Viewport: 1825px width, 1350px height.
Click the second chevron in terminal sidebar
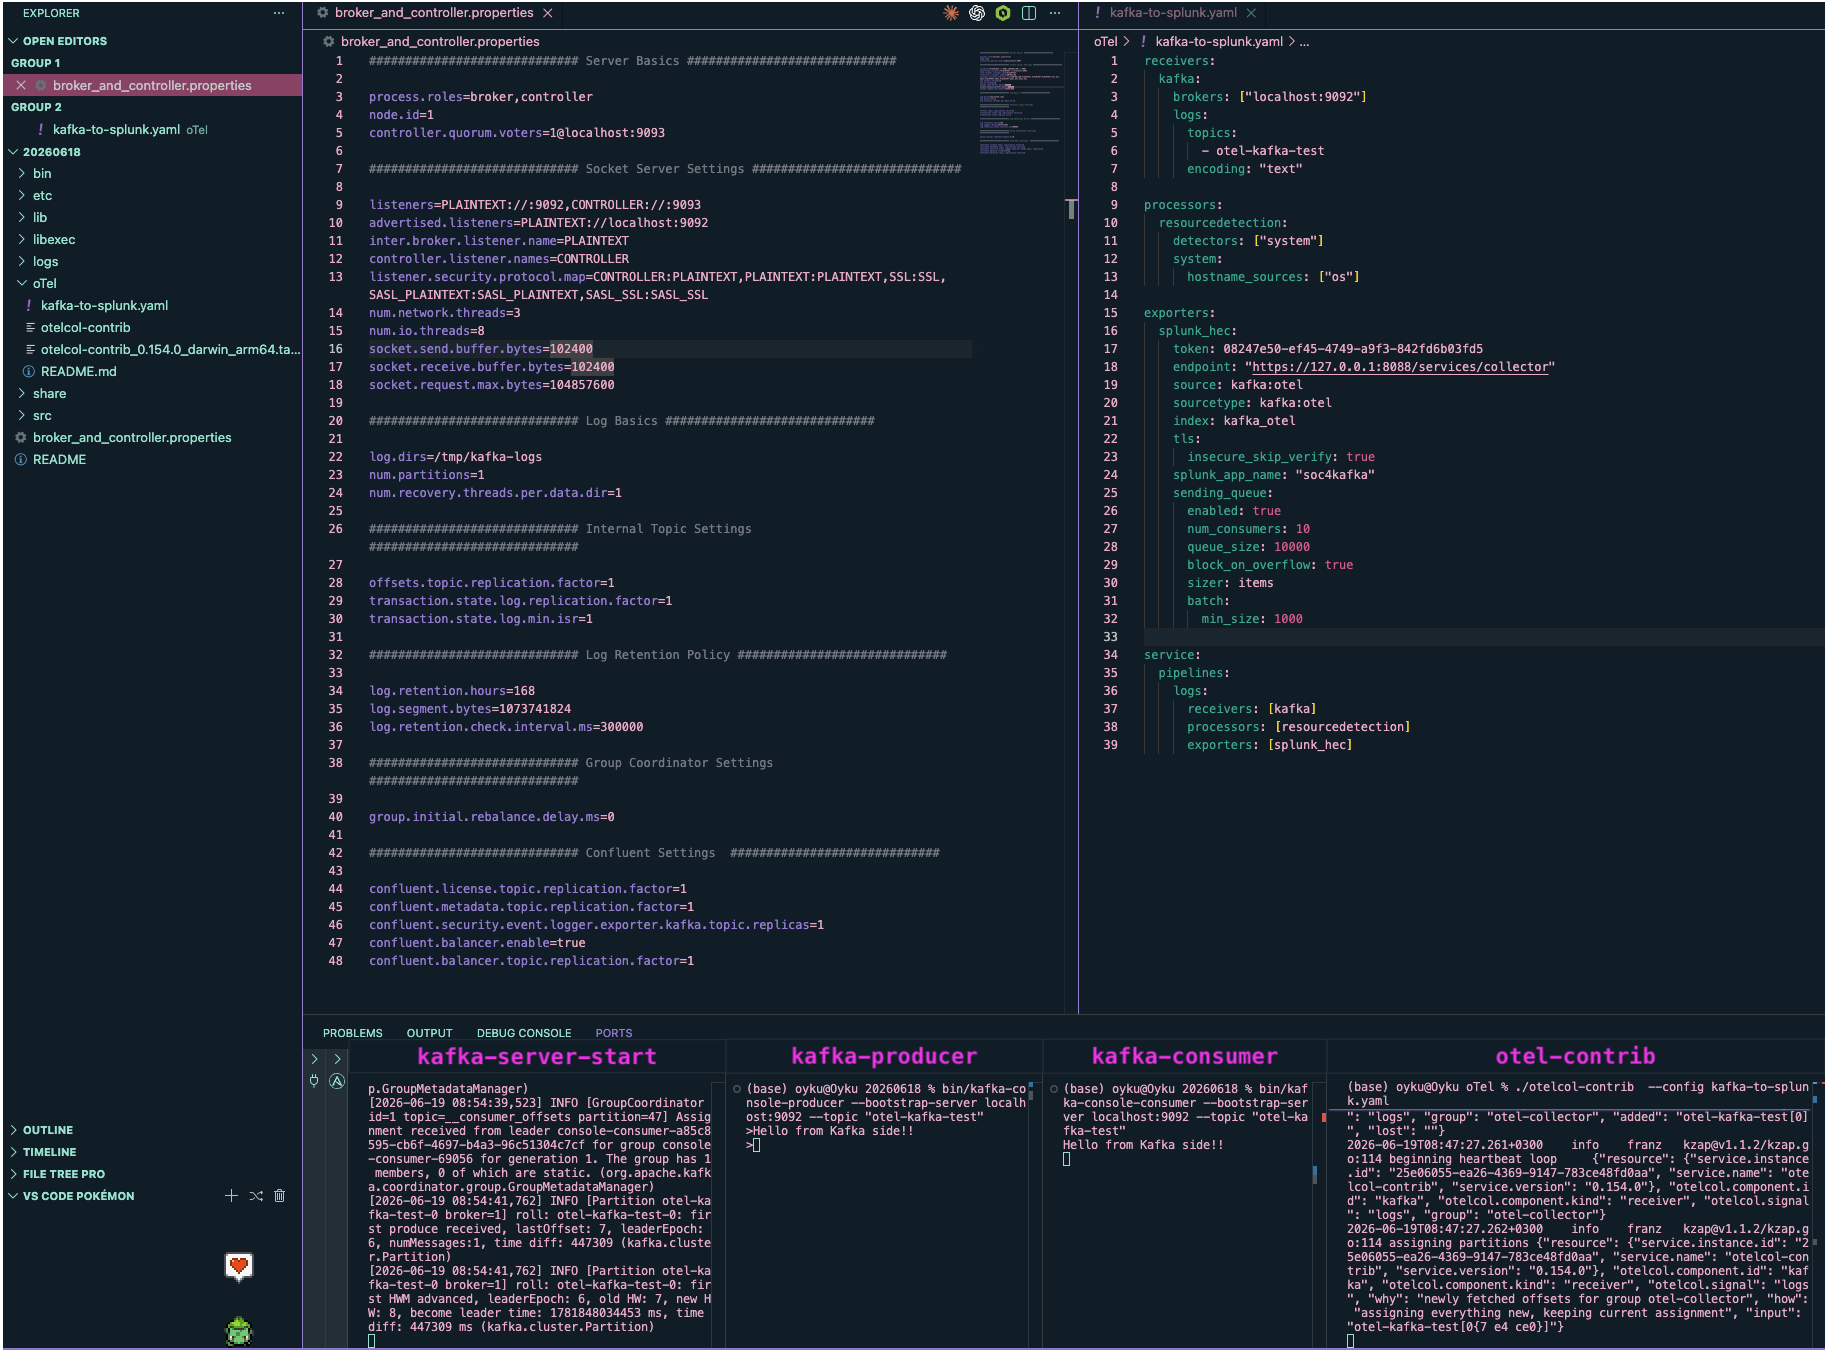[337, 1058]
